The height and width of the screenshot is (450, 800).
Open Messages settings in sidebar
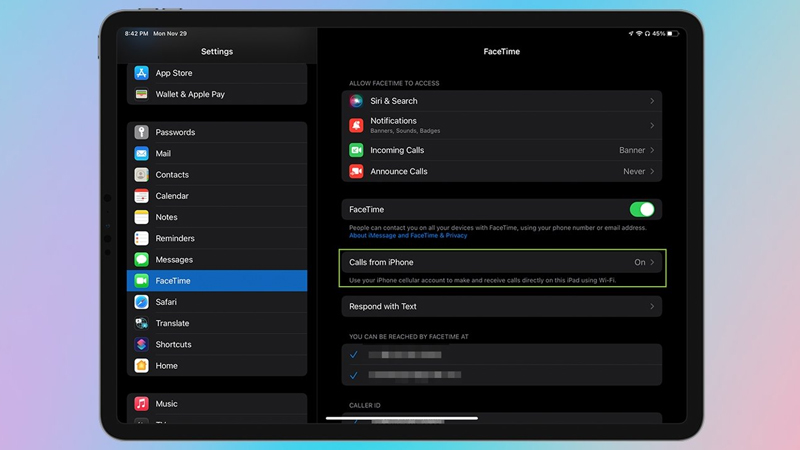coord(174,260)
